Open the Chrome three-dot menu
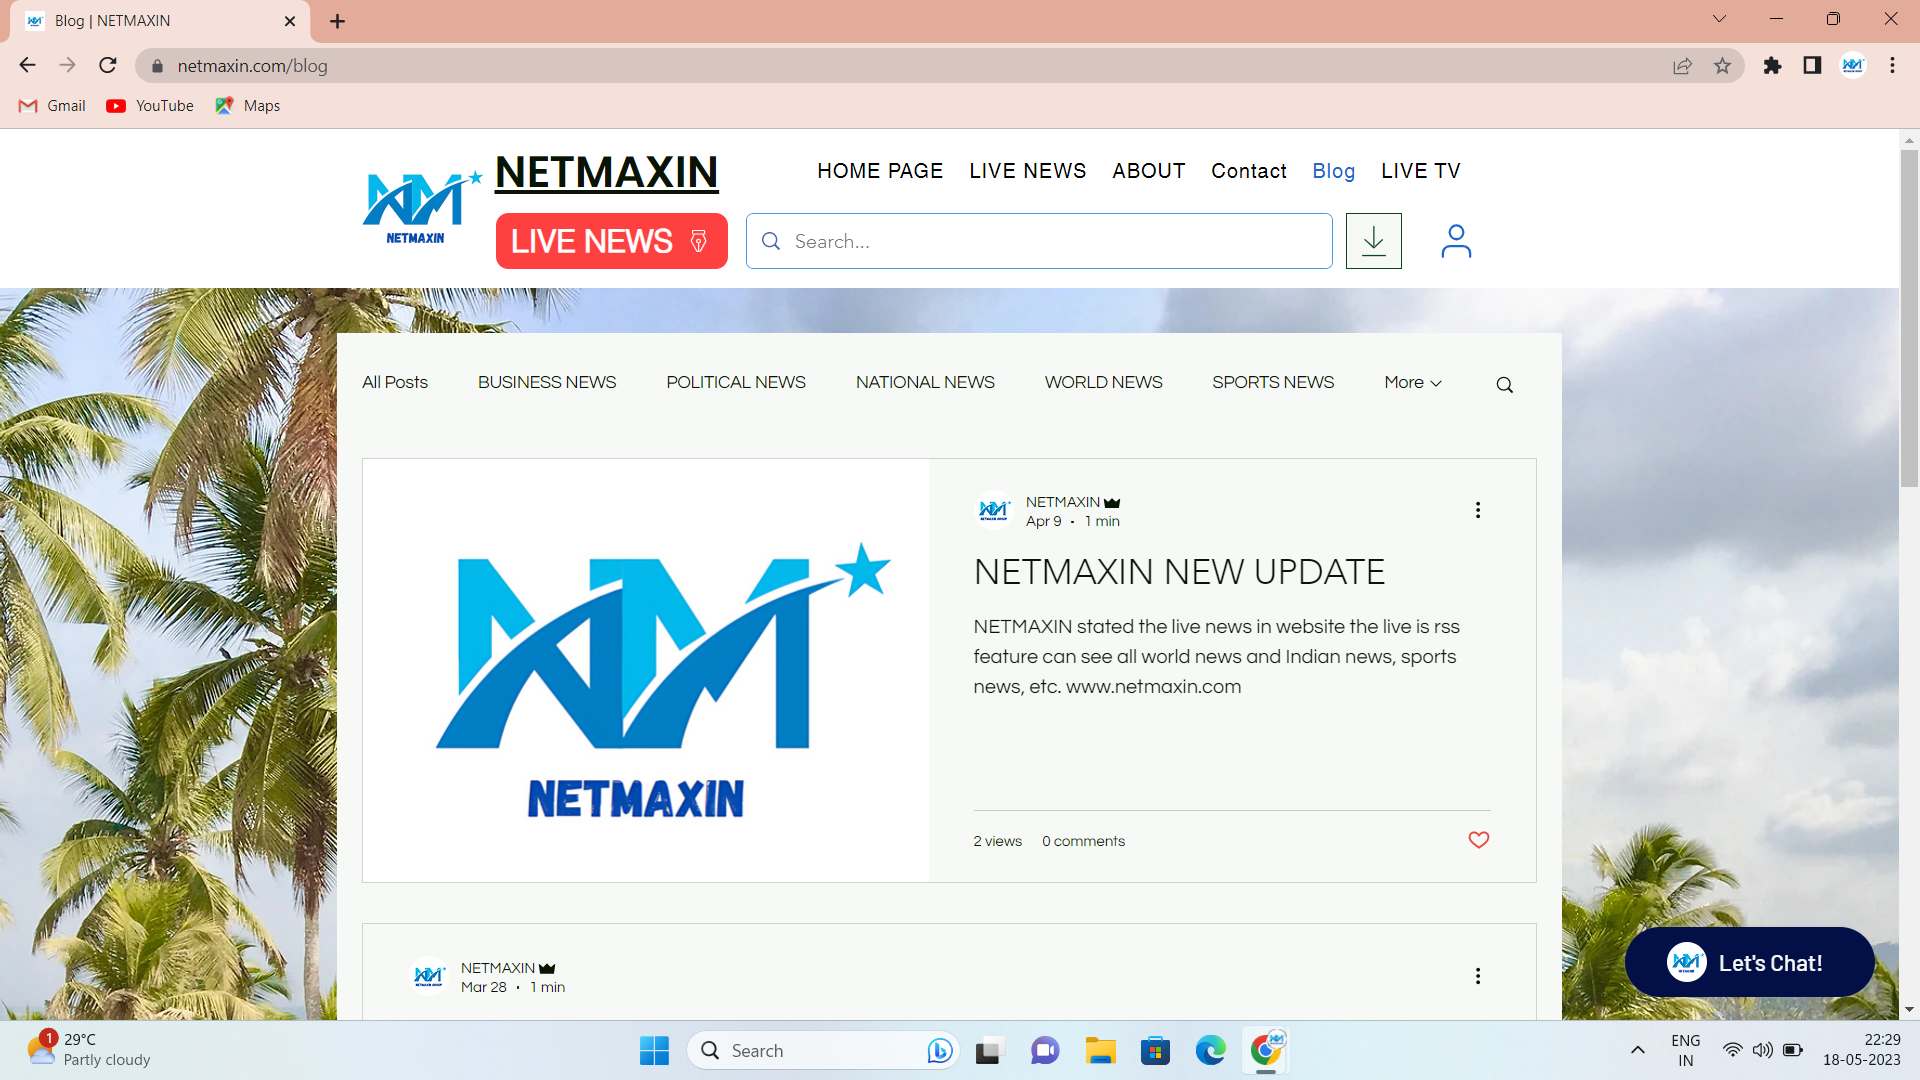Screen dimensions: 1920x1080 pyautogui.click(x=1892, y=66)
